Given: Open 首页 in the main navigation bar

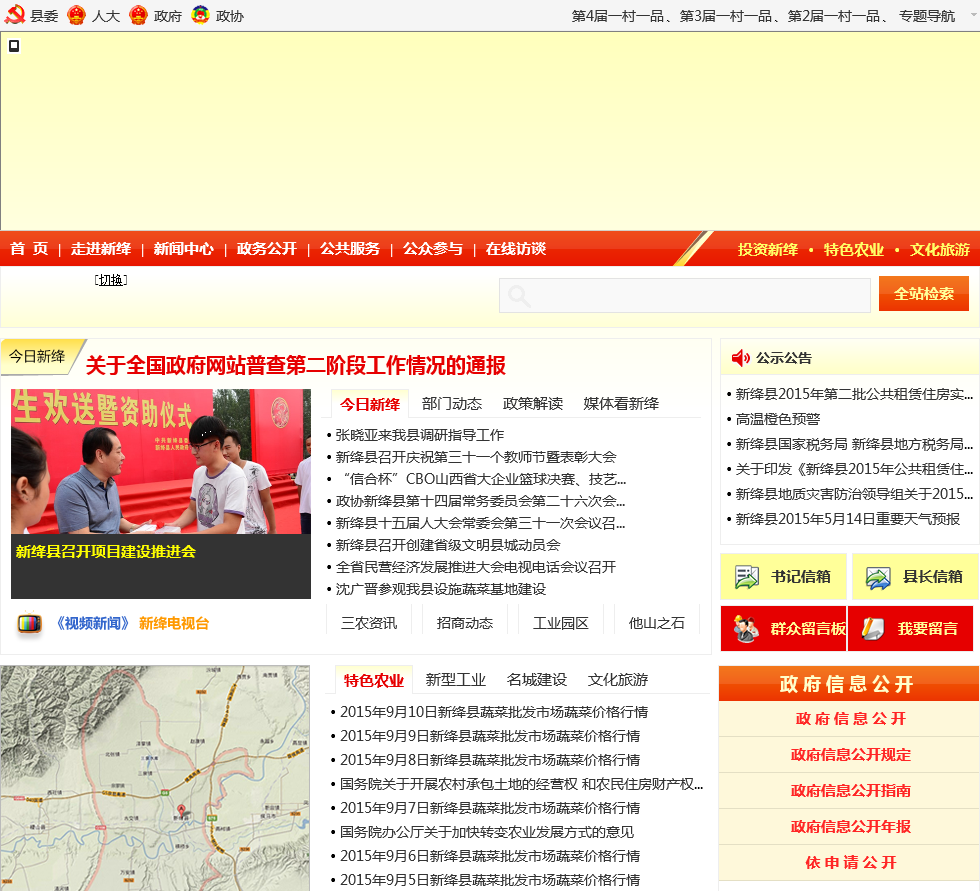Looking at the screenshot, I should [29, 249].
